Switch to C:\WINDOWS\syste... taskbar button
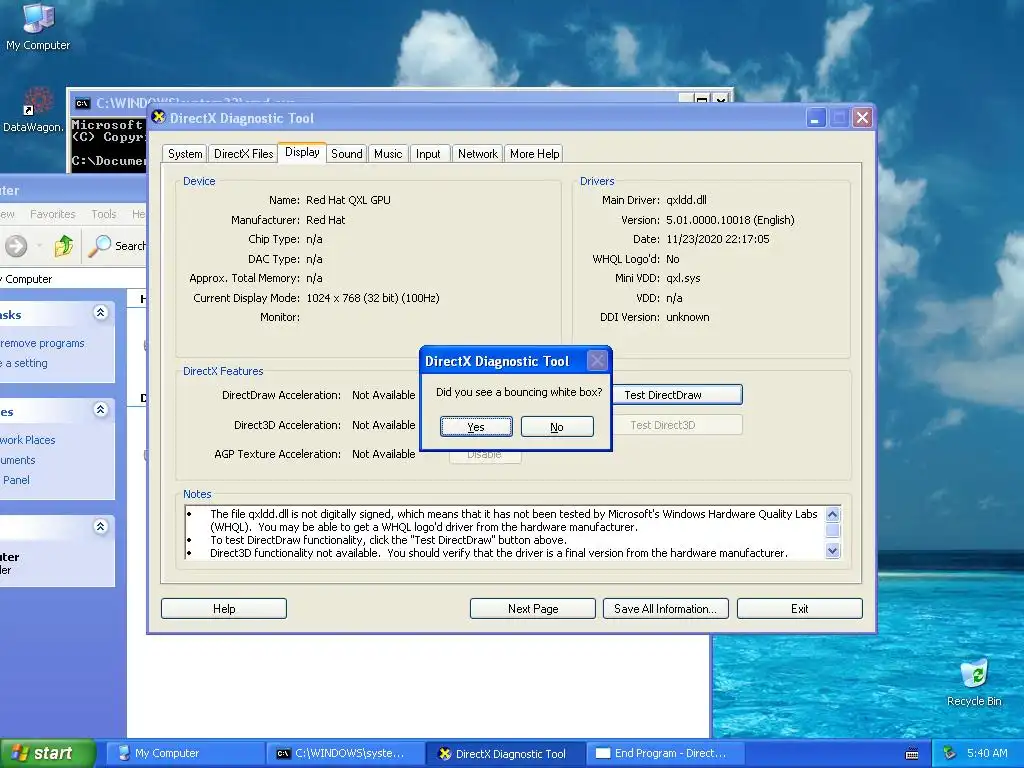 (x=346, y=754)
